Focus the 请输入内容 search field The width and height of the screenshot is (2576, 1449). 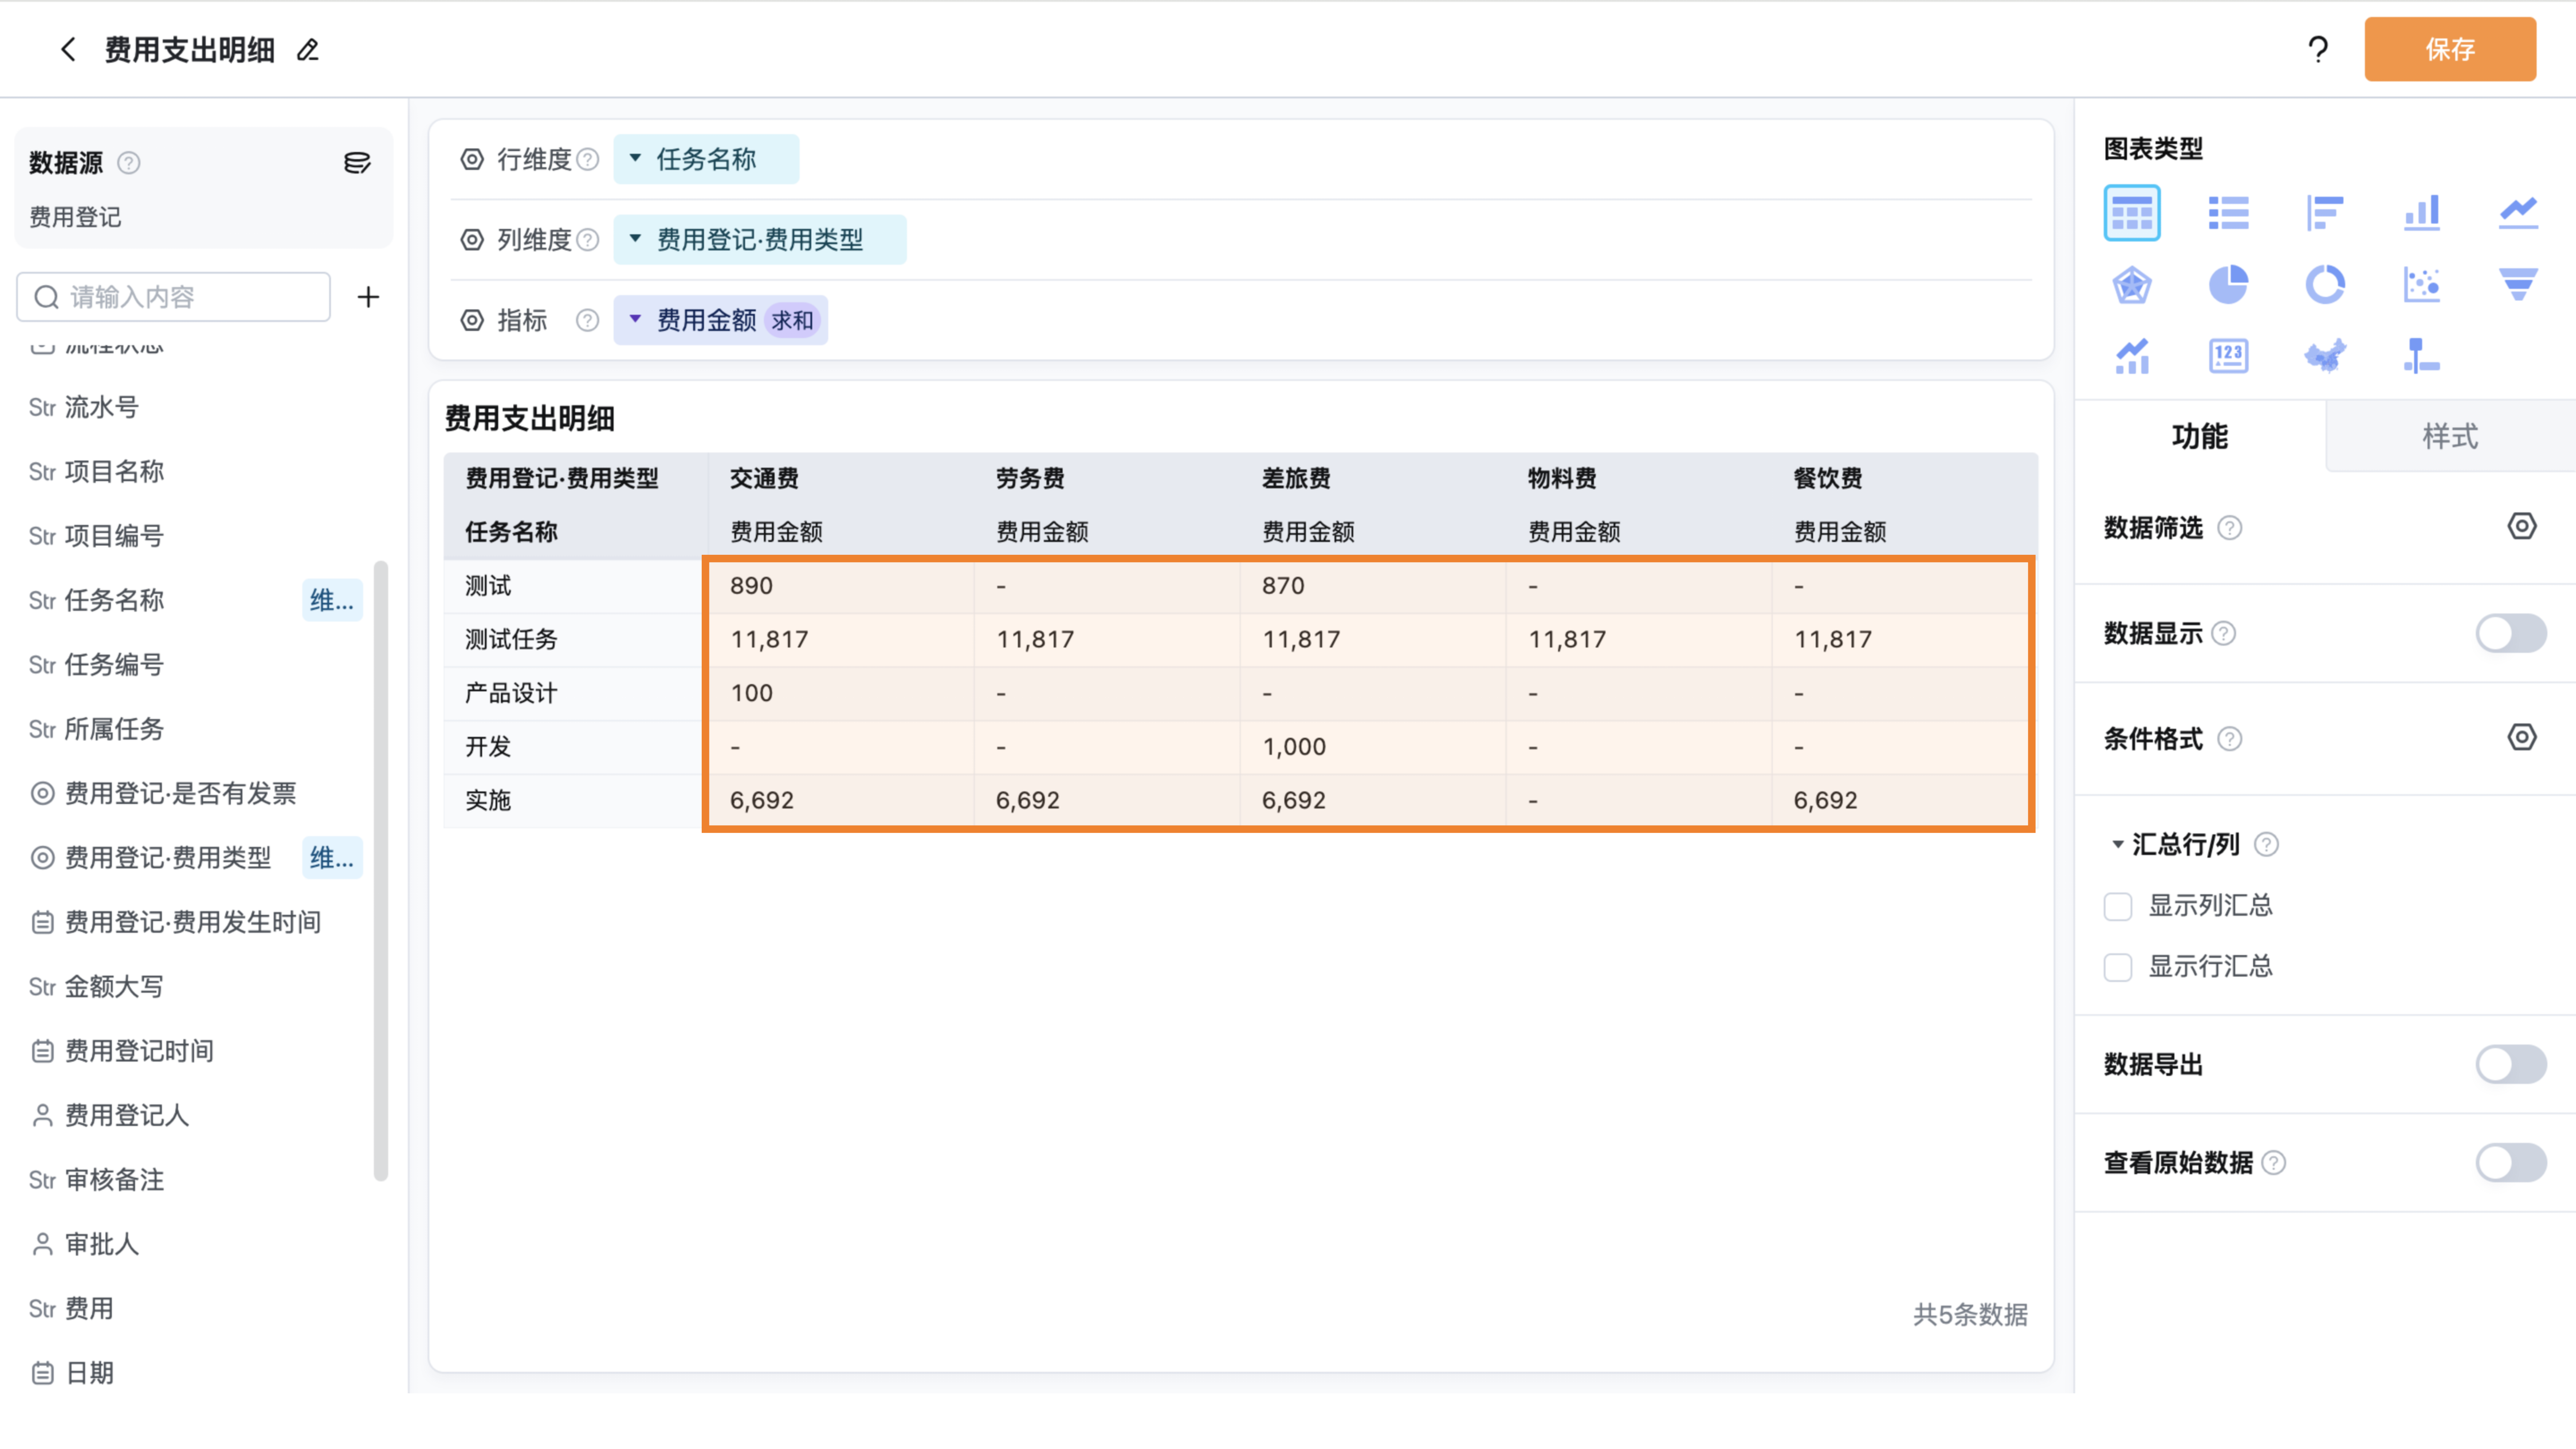click(x=174, y=297)
